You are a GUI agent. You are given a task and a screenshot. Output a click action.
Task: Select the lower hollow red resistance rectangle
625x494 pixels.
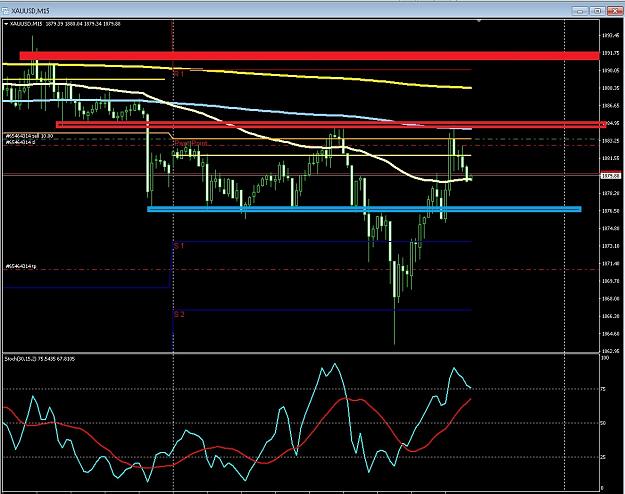[331, 125]
